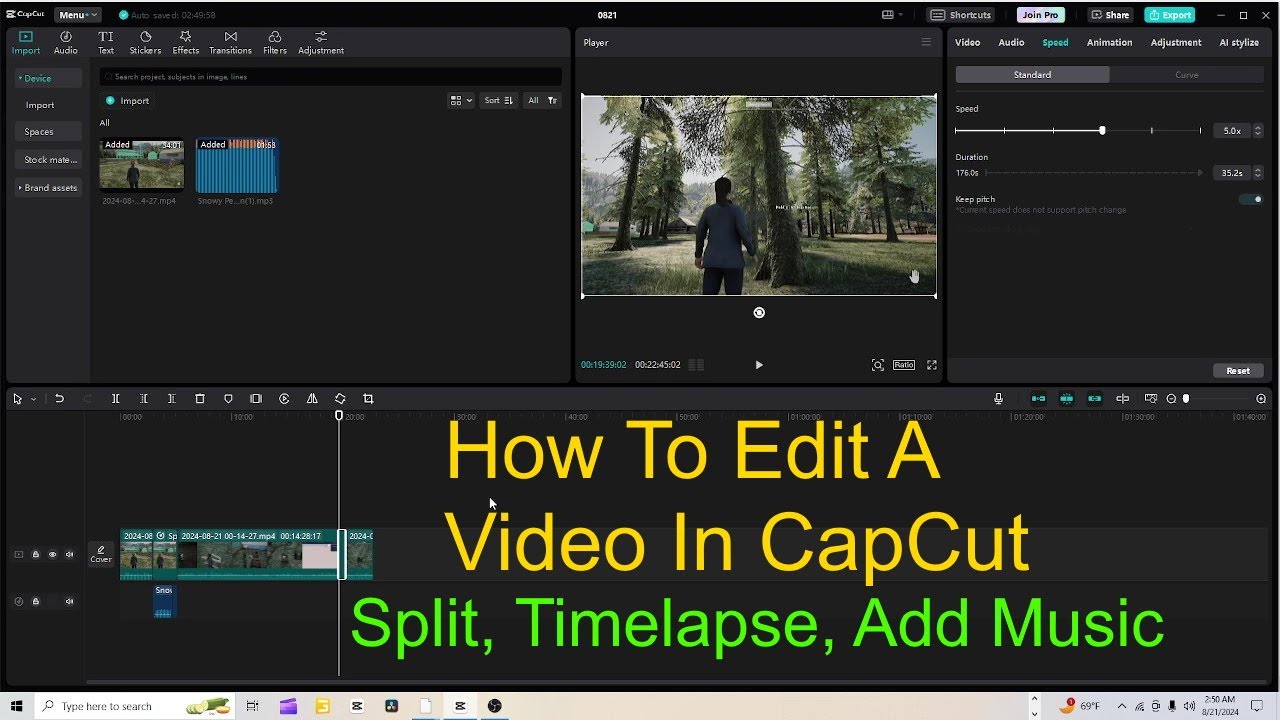
Task: Click the record voiceover microphone icon
Action: pyautogui.click(x=998, y=399)
